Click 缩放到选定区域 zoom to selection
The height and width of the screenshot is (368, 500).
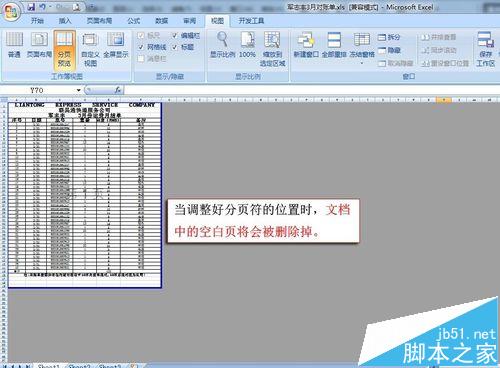coord(272,50)
